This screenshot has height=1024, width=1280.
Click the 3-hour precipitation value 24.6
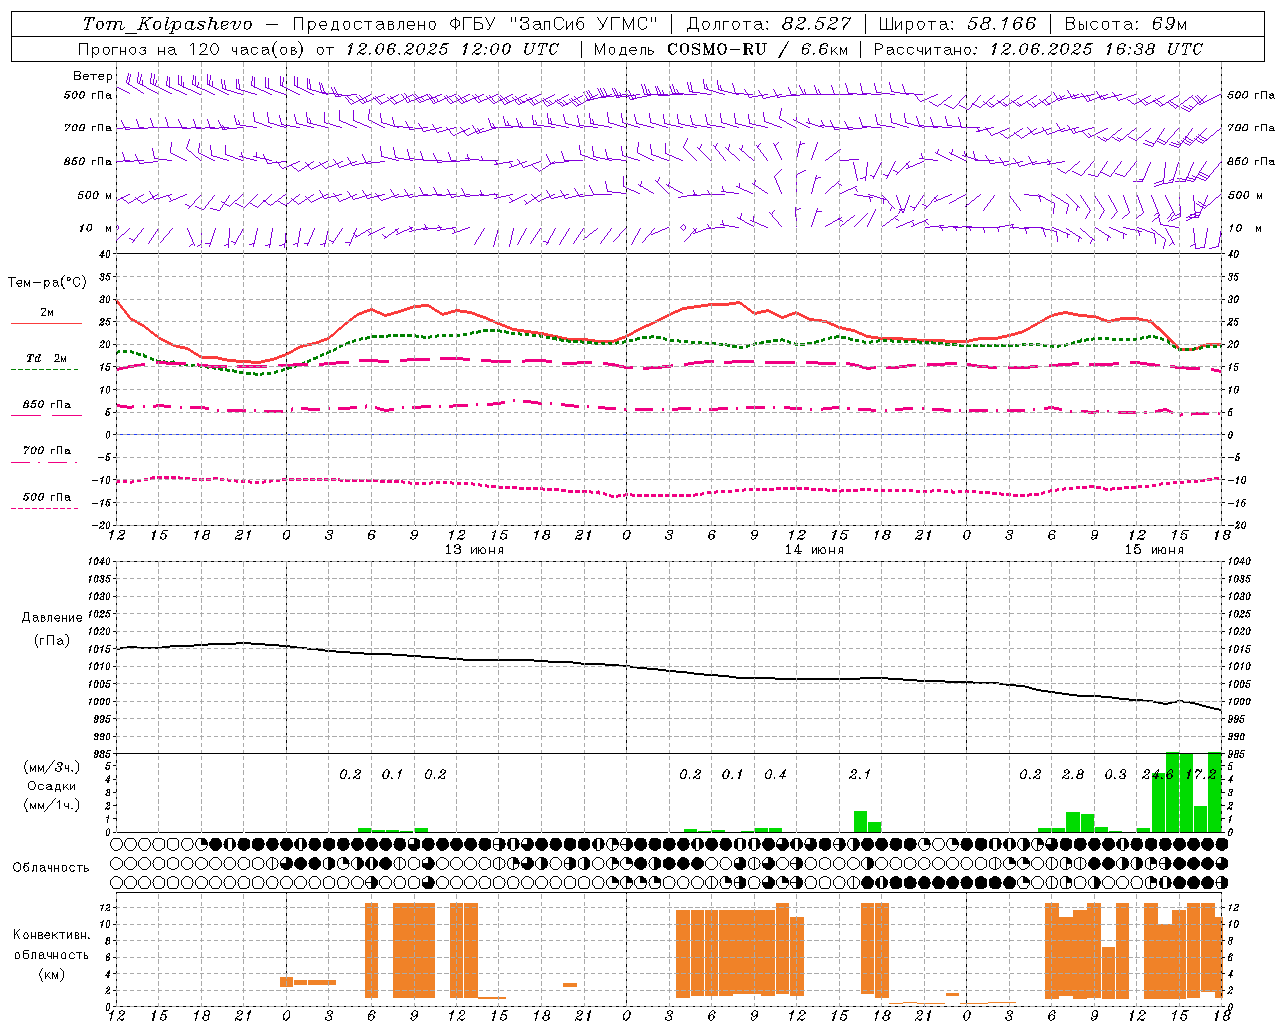[x=1158, y=774]
